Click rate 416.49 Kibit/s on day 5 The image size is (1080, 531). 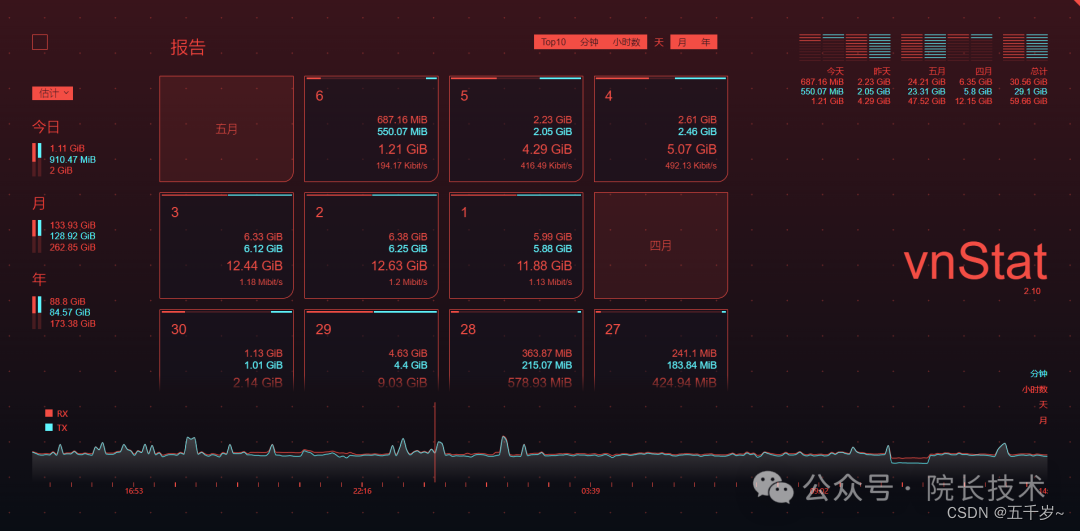[546, 165]
